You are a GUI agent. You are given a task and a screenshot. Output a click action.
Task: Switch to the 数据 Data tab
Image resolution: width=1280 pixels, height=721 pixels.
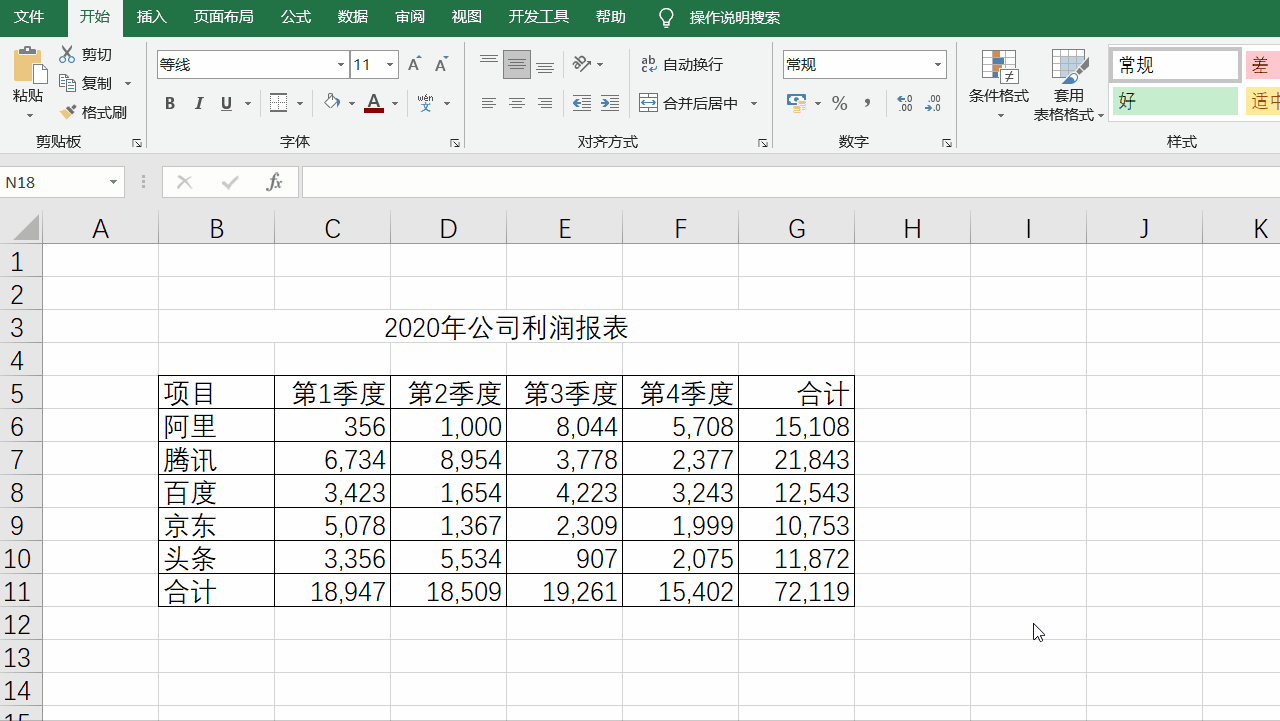click(x=353, y=17)
